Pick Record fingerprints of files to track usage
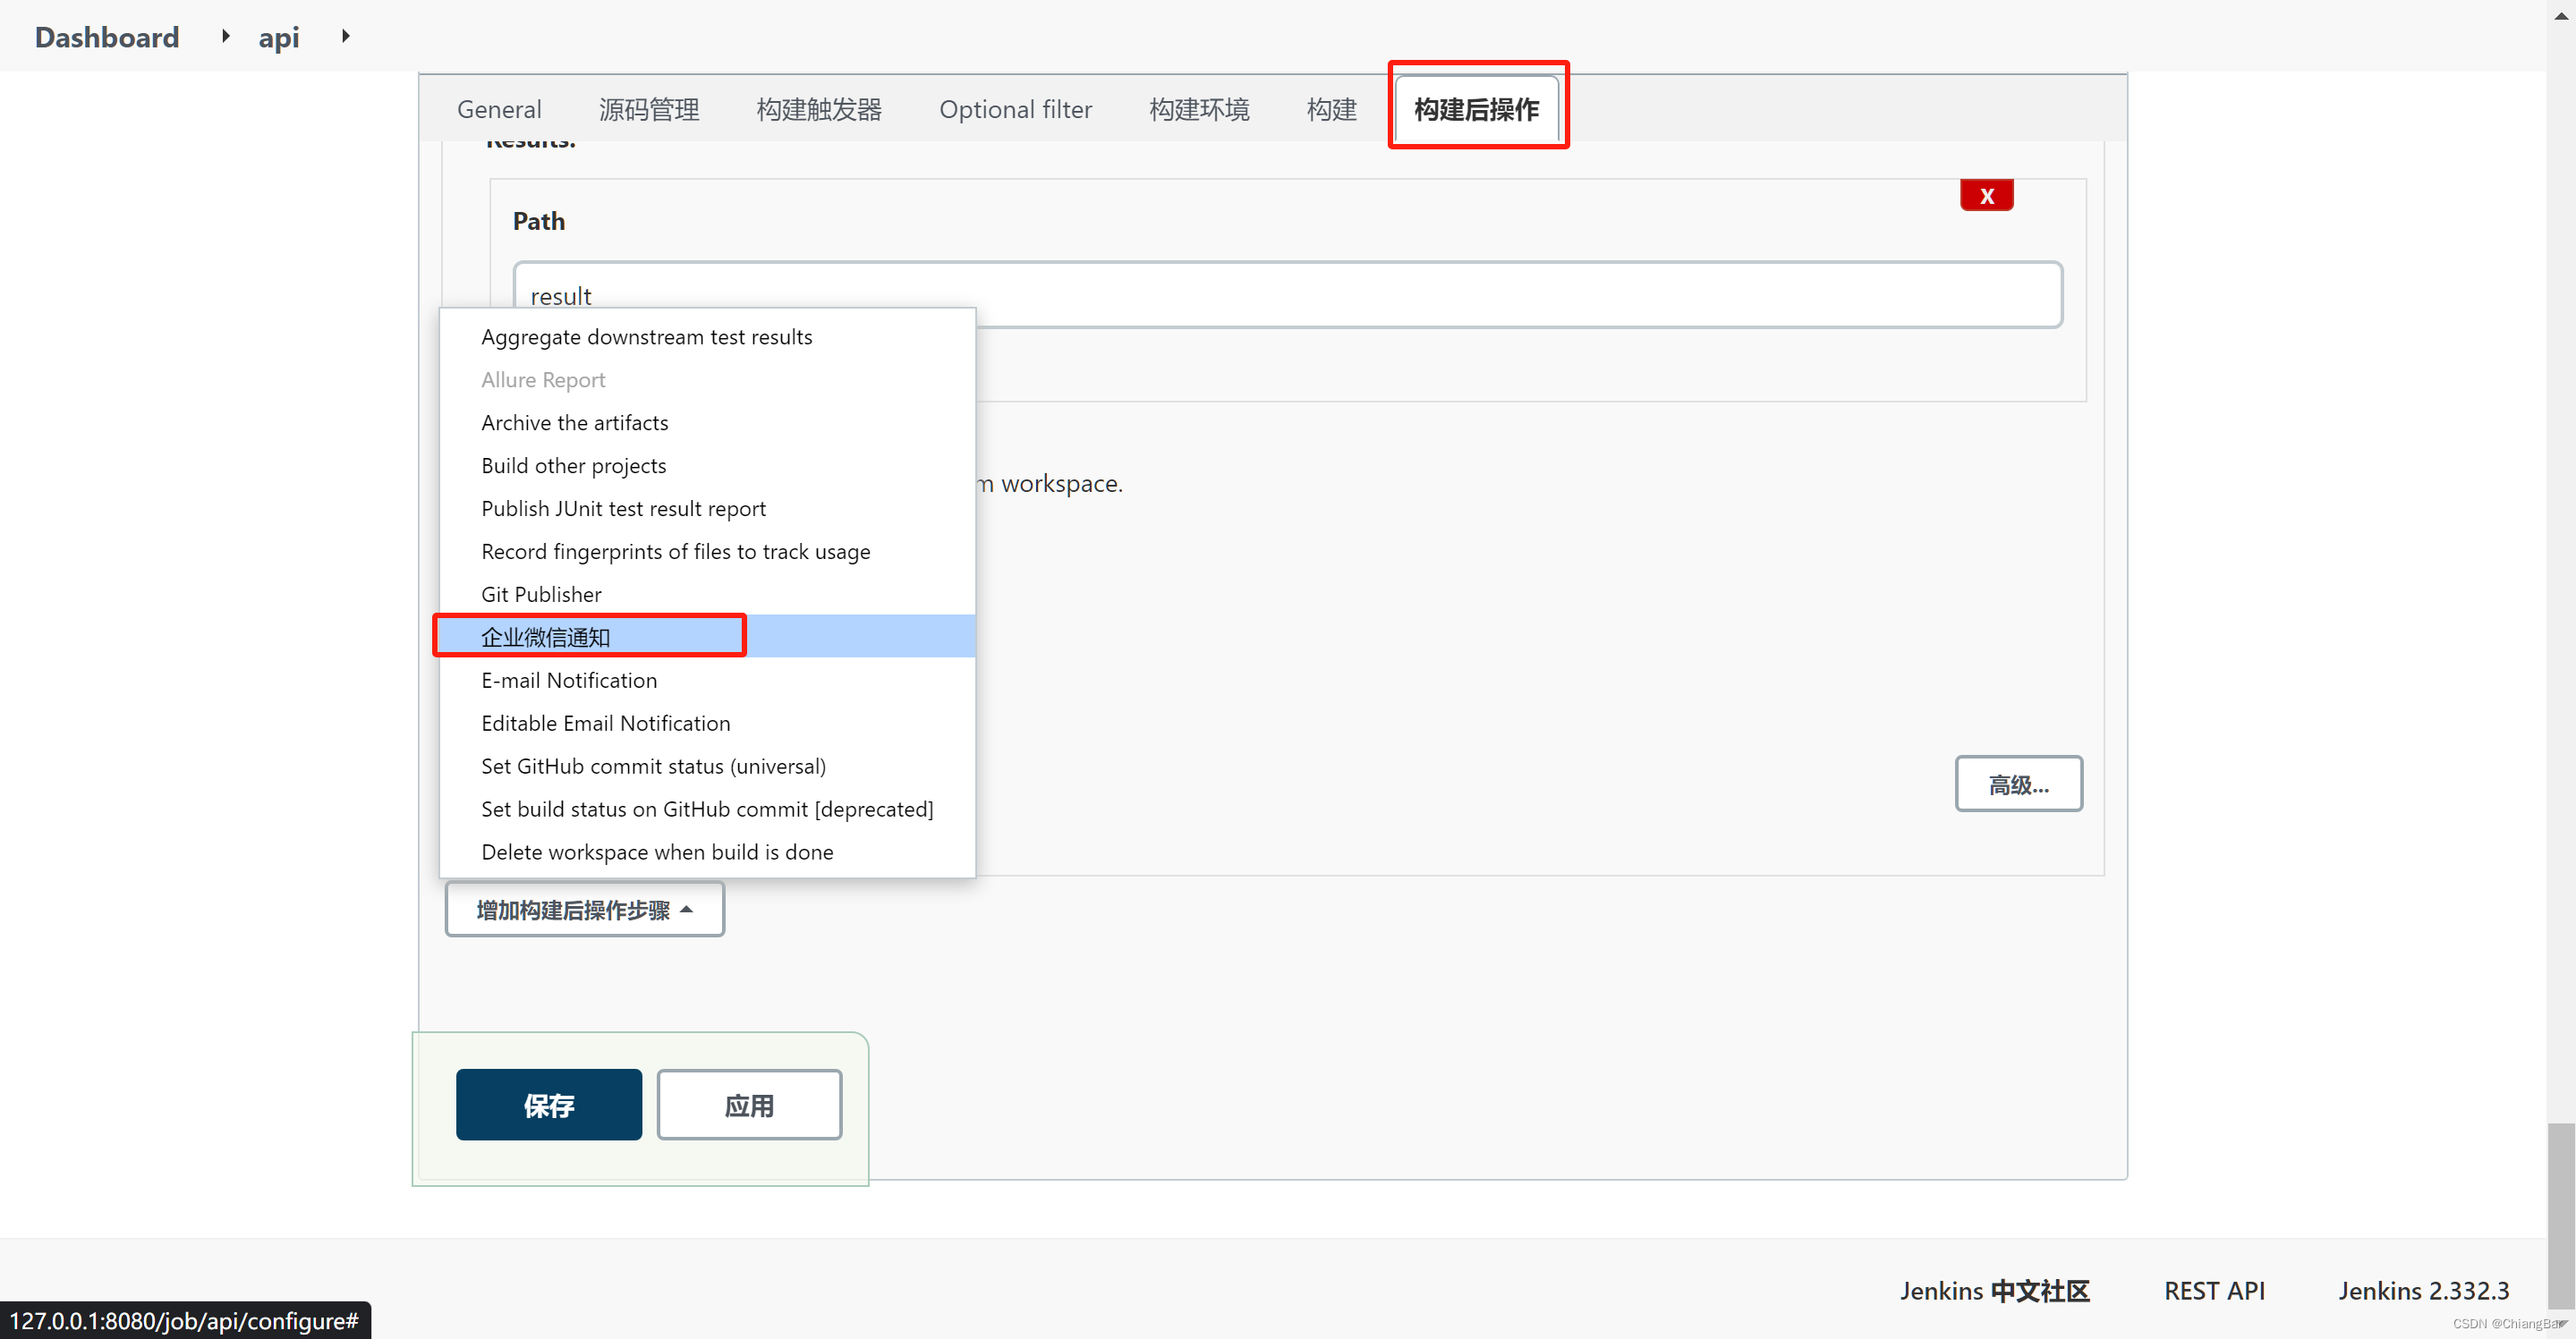This screenshot has width=2576, height=1339. pos(707,552)
